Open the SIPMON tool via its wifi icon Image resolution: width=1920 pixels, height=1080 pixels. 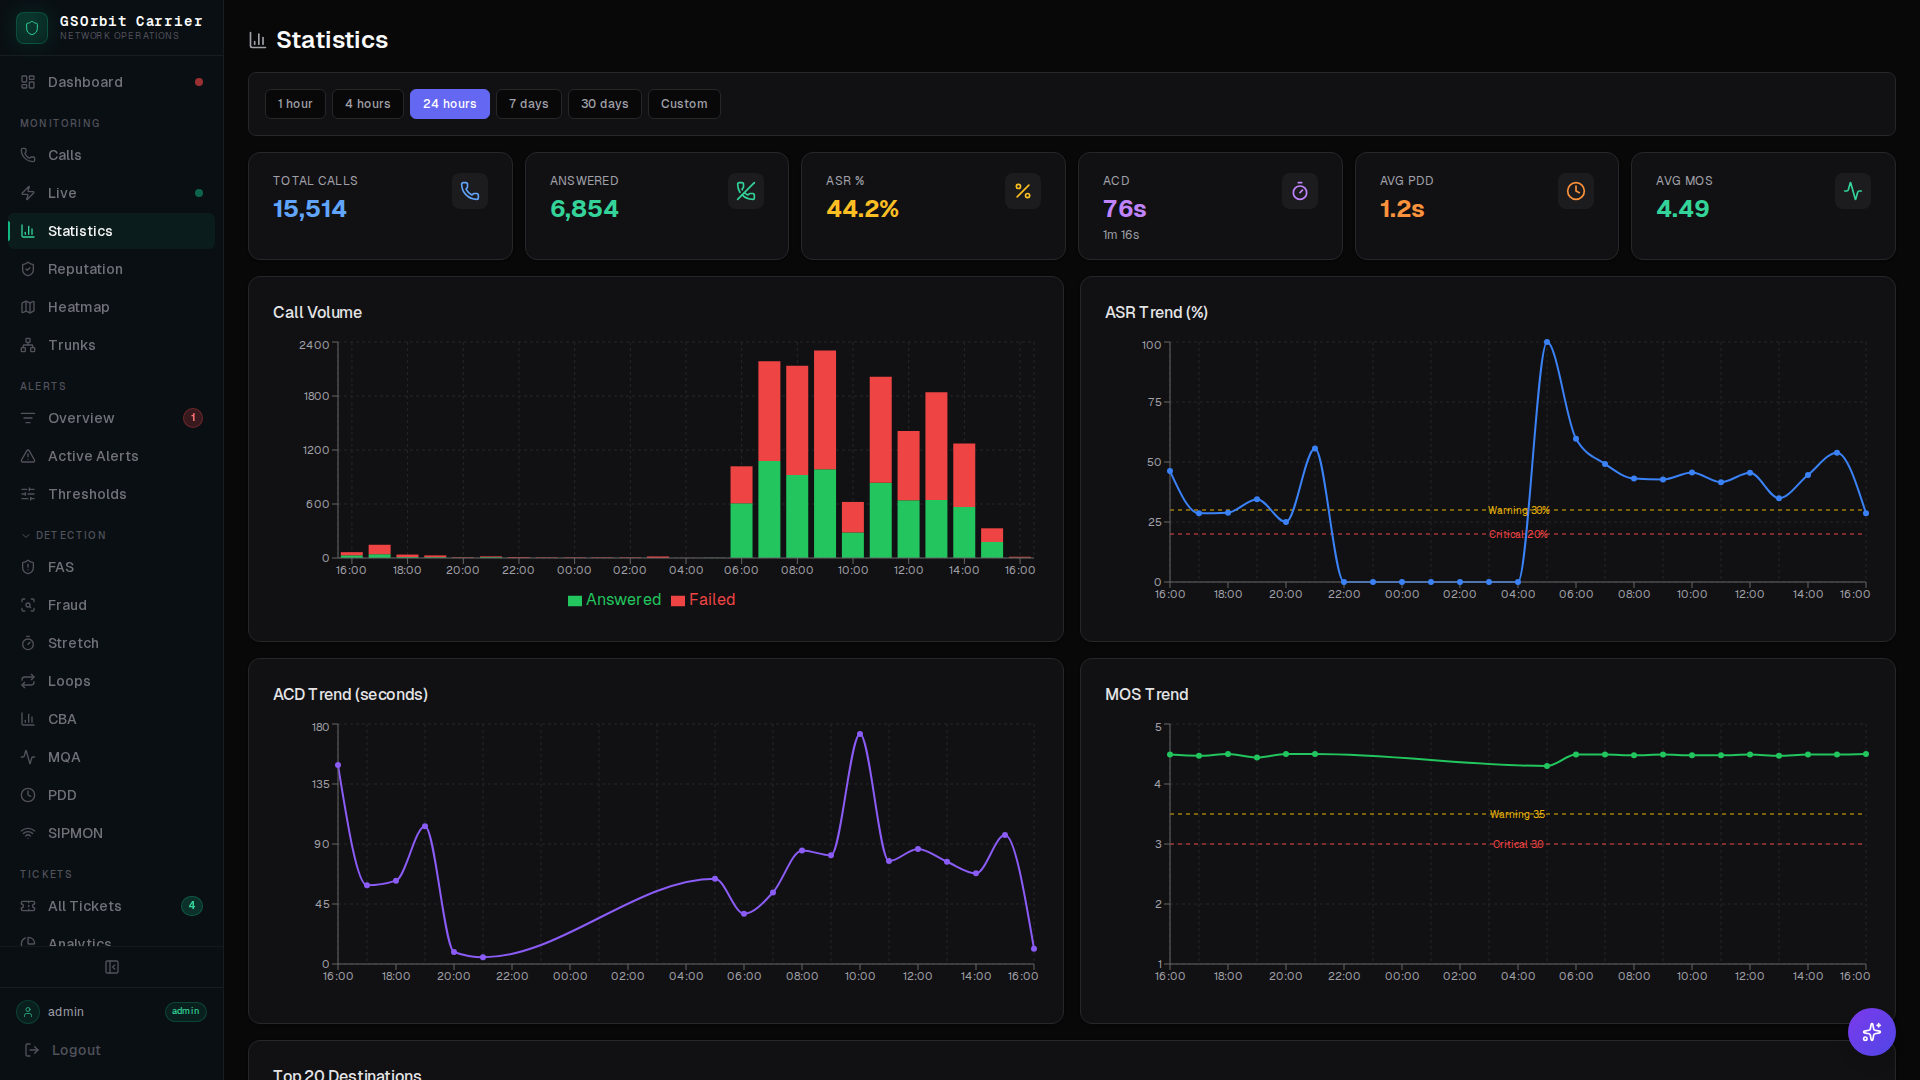tap(28, 833)
